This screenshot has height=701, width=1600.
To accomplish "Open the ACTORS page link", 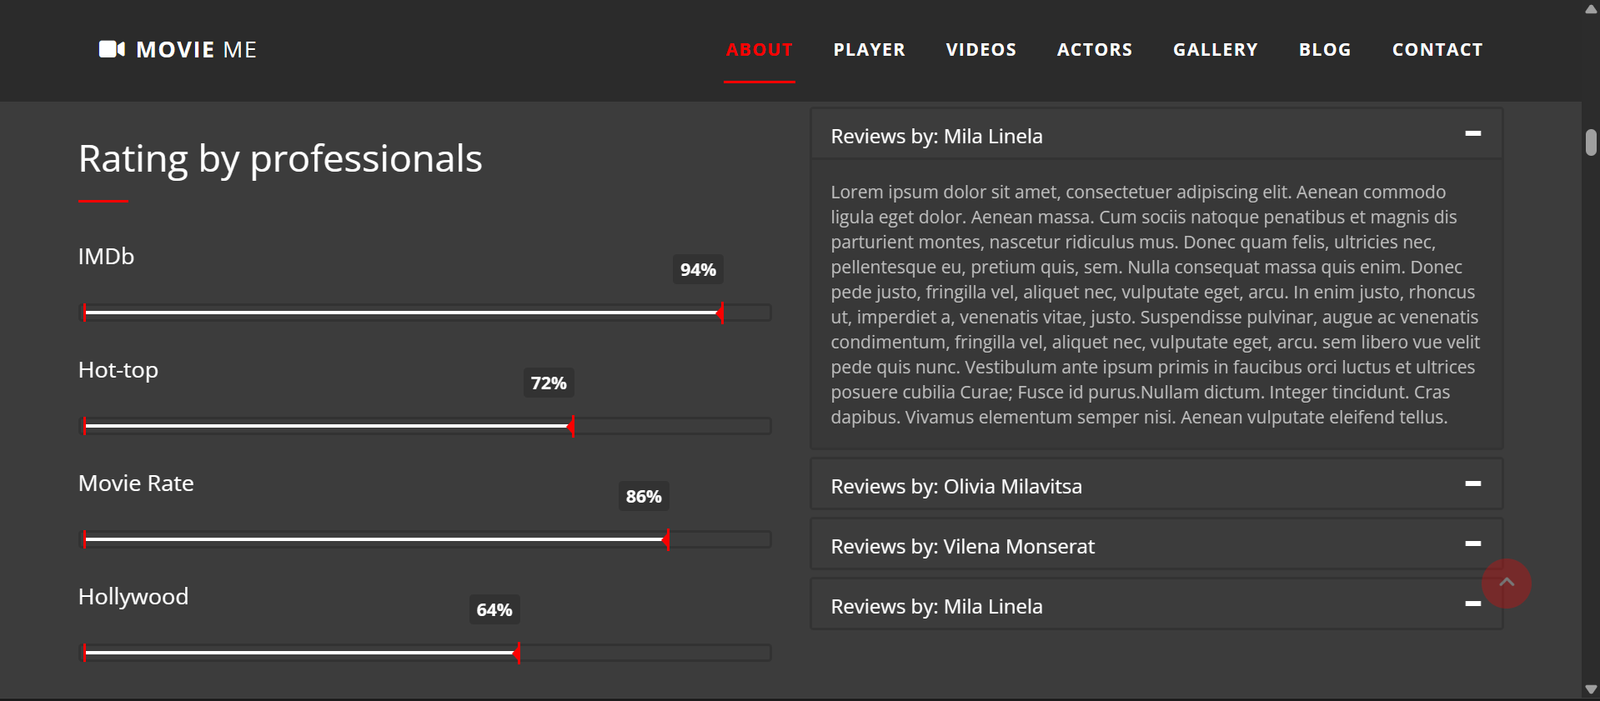I will (1094, 50).
